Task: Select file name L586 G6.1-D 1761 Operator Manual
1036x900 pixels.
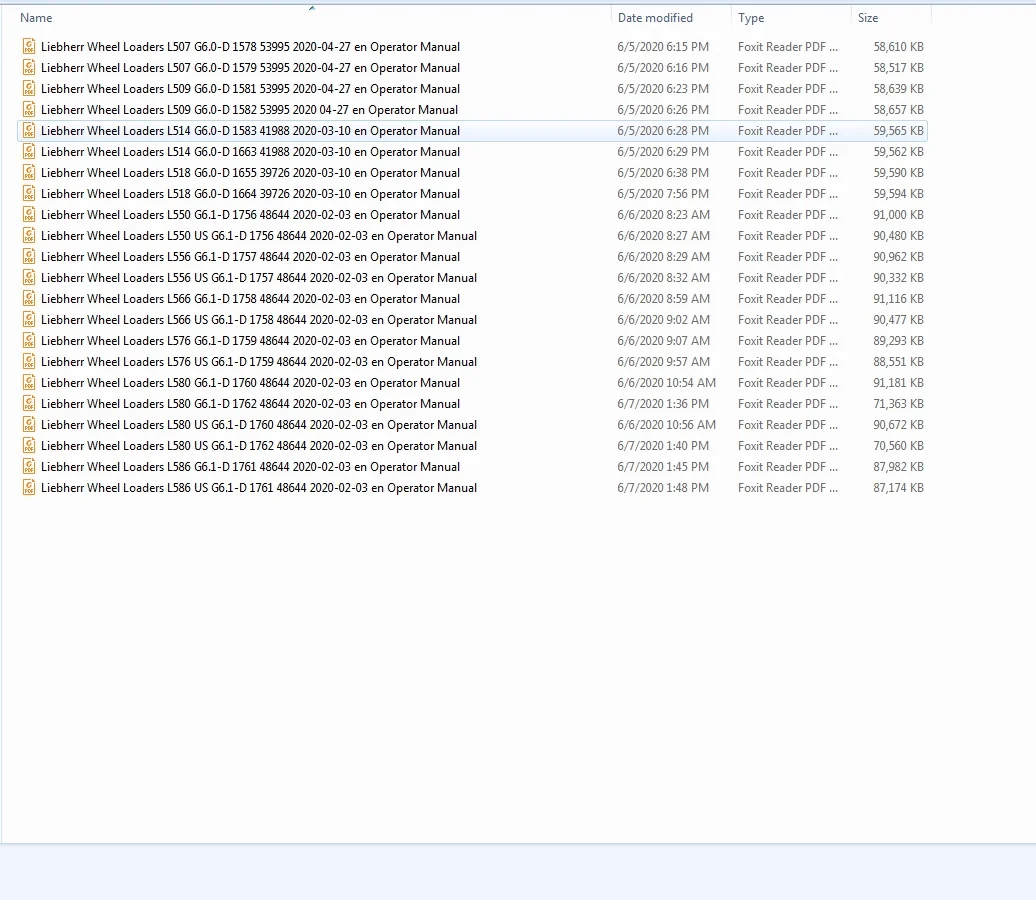Action: click(x=250, y=467)
